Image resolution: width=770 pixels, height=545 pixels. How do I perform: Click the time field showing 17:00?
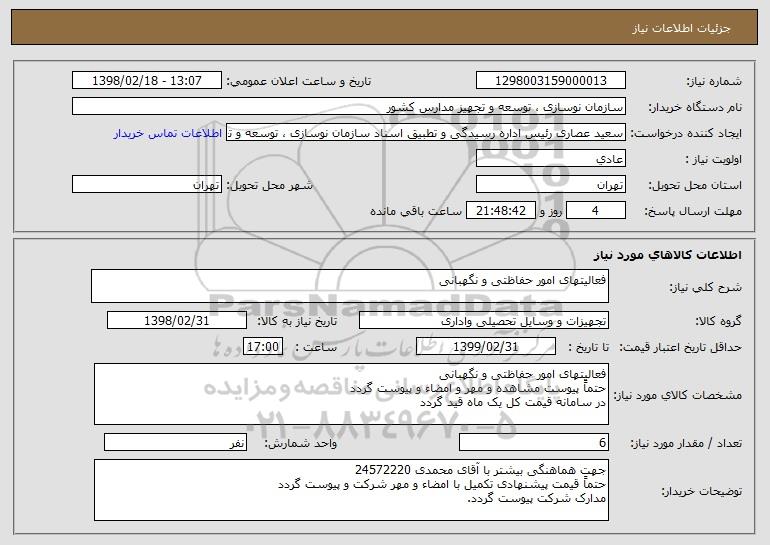263,347
